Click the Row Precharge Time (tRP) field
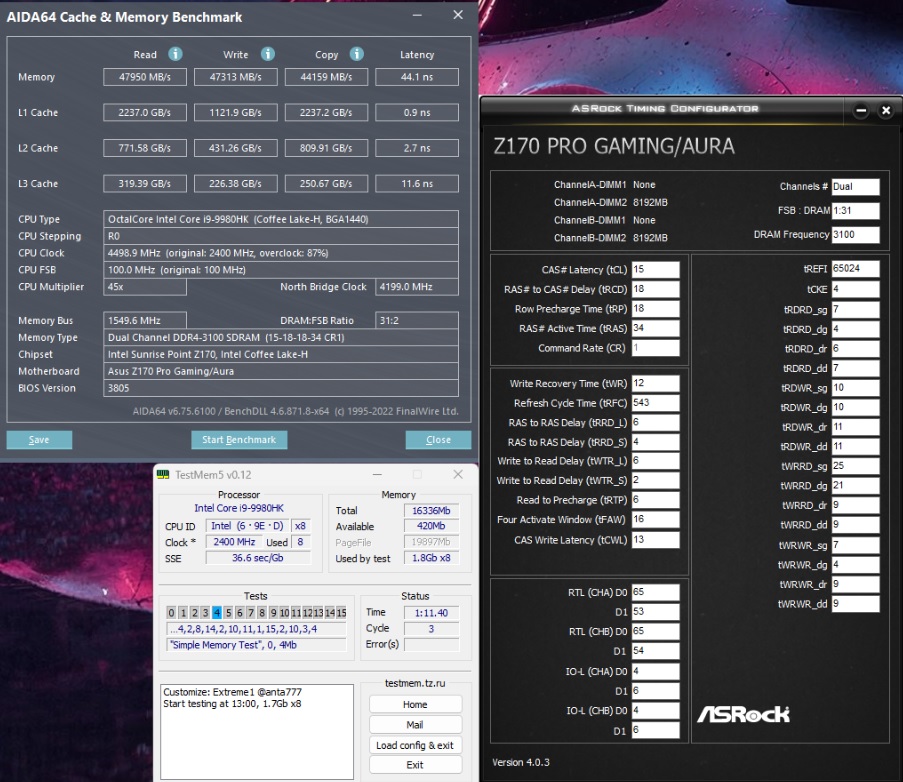This screenshot has height=782, width=903. [x=655, y=309]
